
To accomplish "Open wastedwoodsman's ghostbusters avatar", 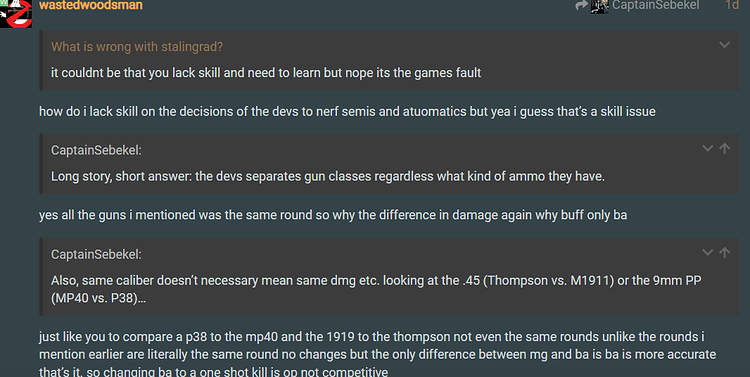I will pyautogui.click(x=16, y=13).
